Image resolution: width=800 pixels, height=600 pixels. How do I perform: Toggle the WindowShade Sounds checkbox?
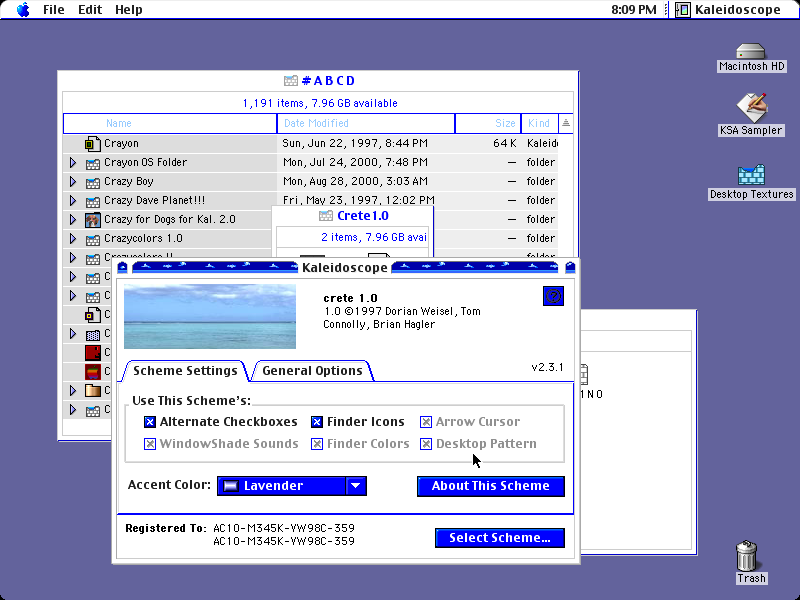149,444
